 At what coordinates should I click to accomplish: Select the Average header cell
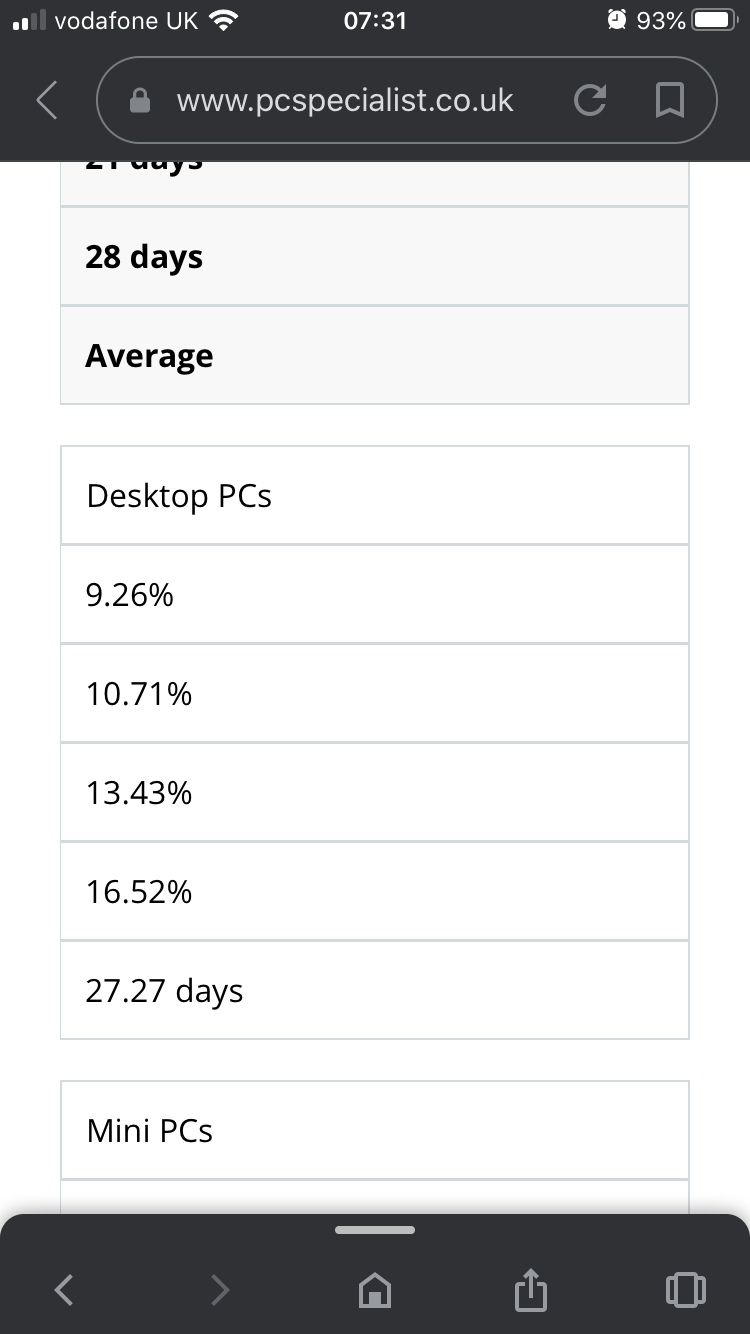[x=375, y=355]
